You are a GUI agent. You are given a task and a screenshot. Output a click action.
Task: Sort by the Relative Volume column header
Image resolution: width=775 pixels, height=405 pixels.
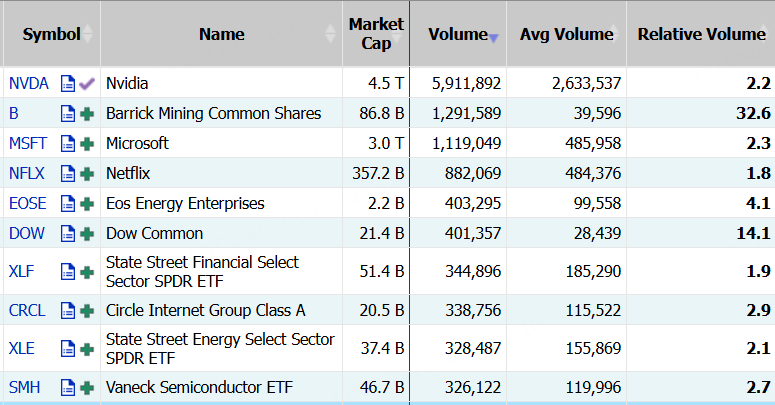coord(701,34)
